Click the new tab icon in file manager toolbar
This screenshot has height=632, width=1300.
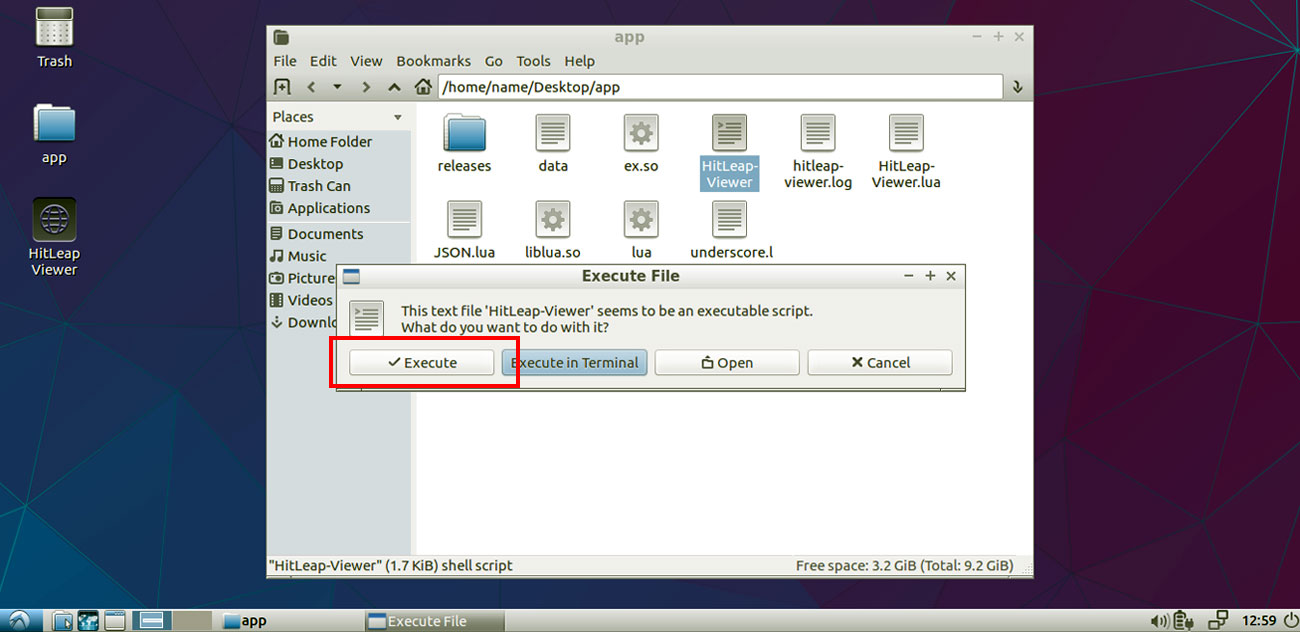pyautogui.click(x=282, y=87)
